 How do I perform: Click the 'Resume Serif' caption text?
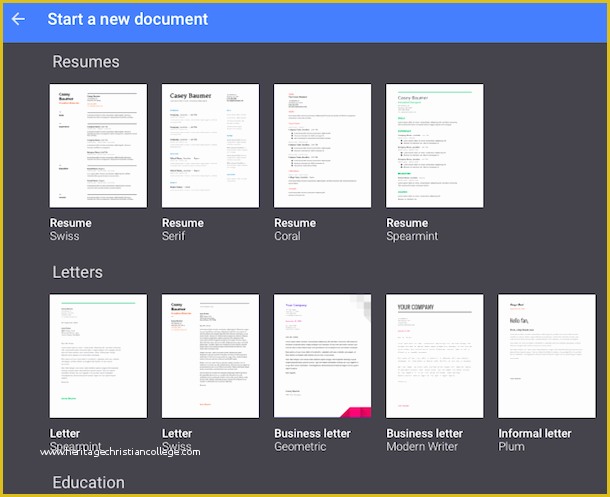tap(183, 229)
